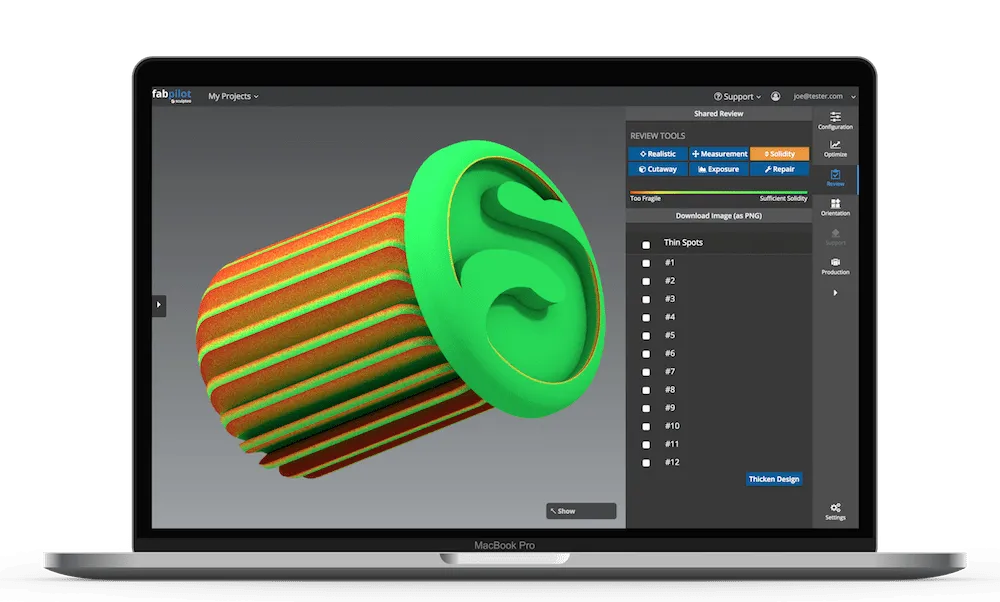Switch to Solidity review tool
The width and height of the screenshot is (1000, 602).
point(779,154)
